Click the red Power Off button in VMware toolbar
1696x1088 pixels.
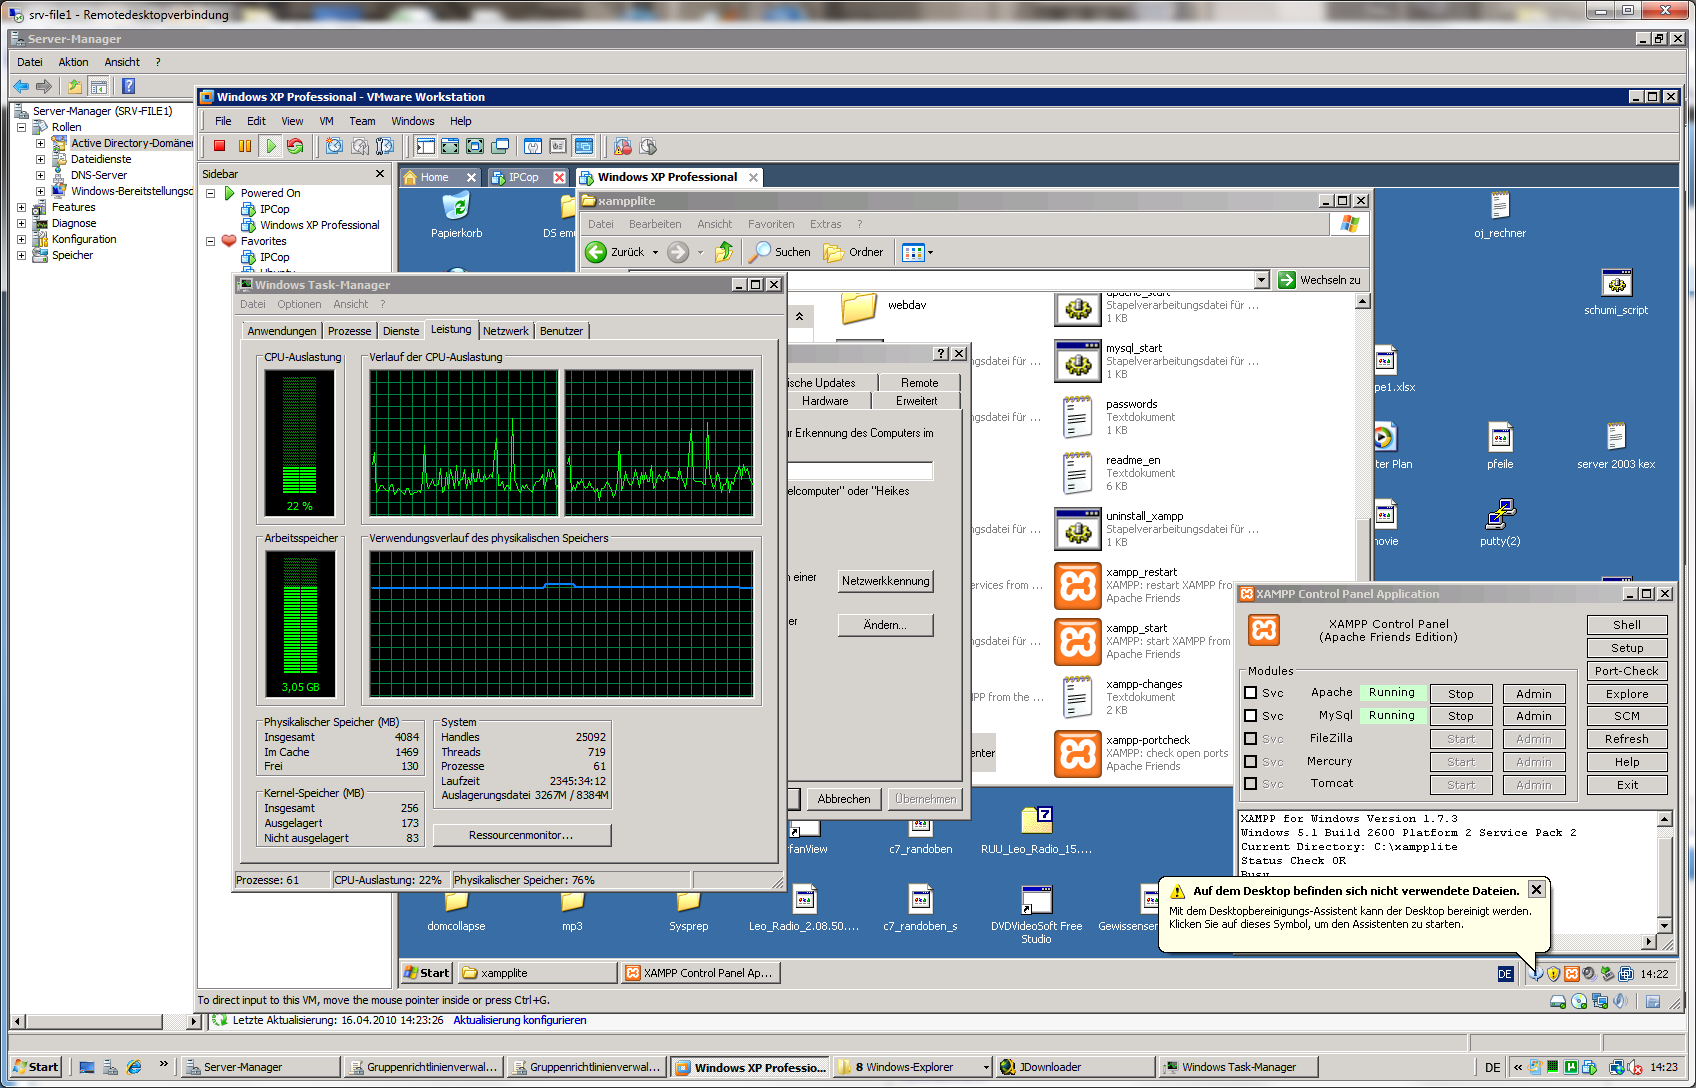220,146
